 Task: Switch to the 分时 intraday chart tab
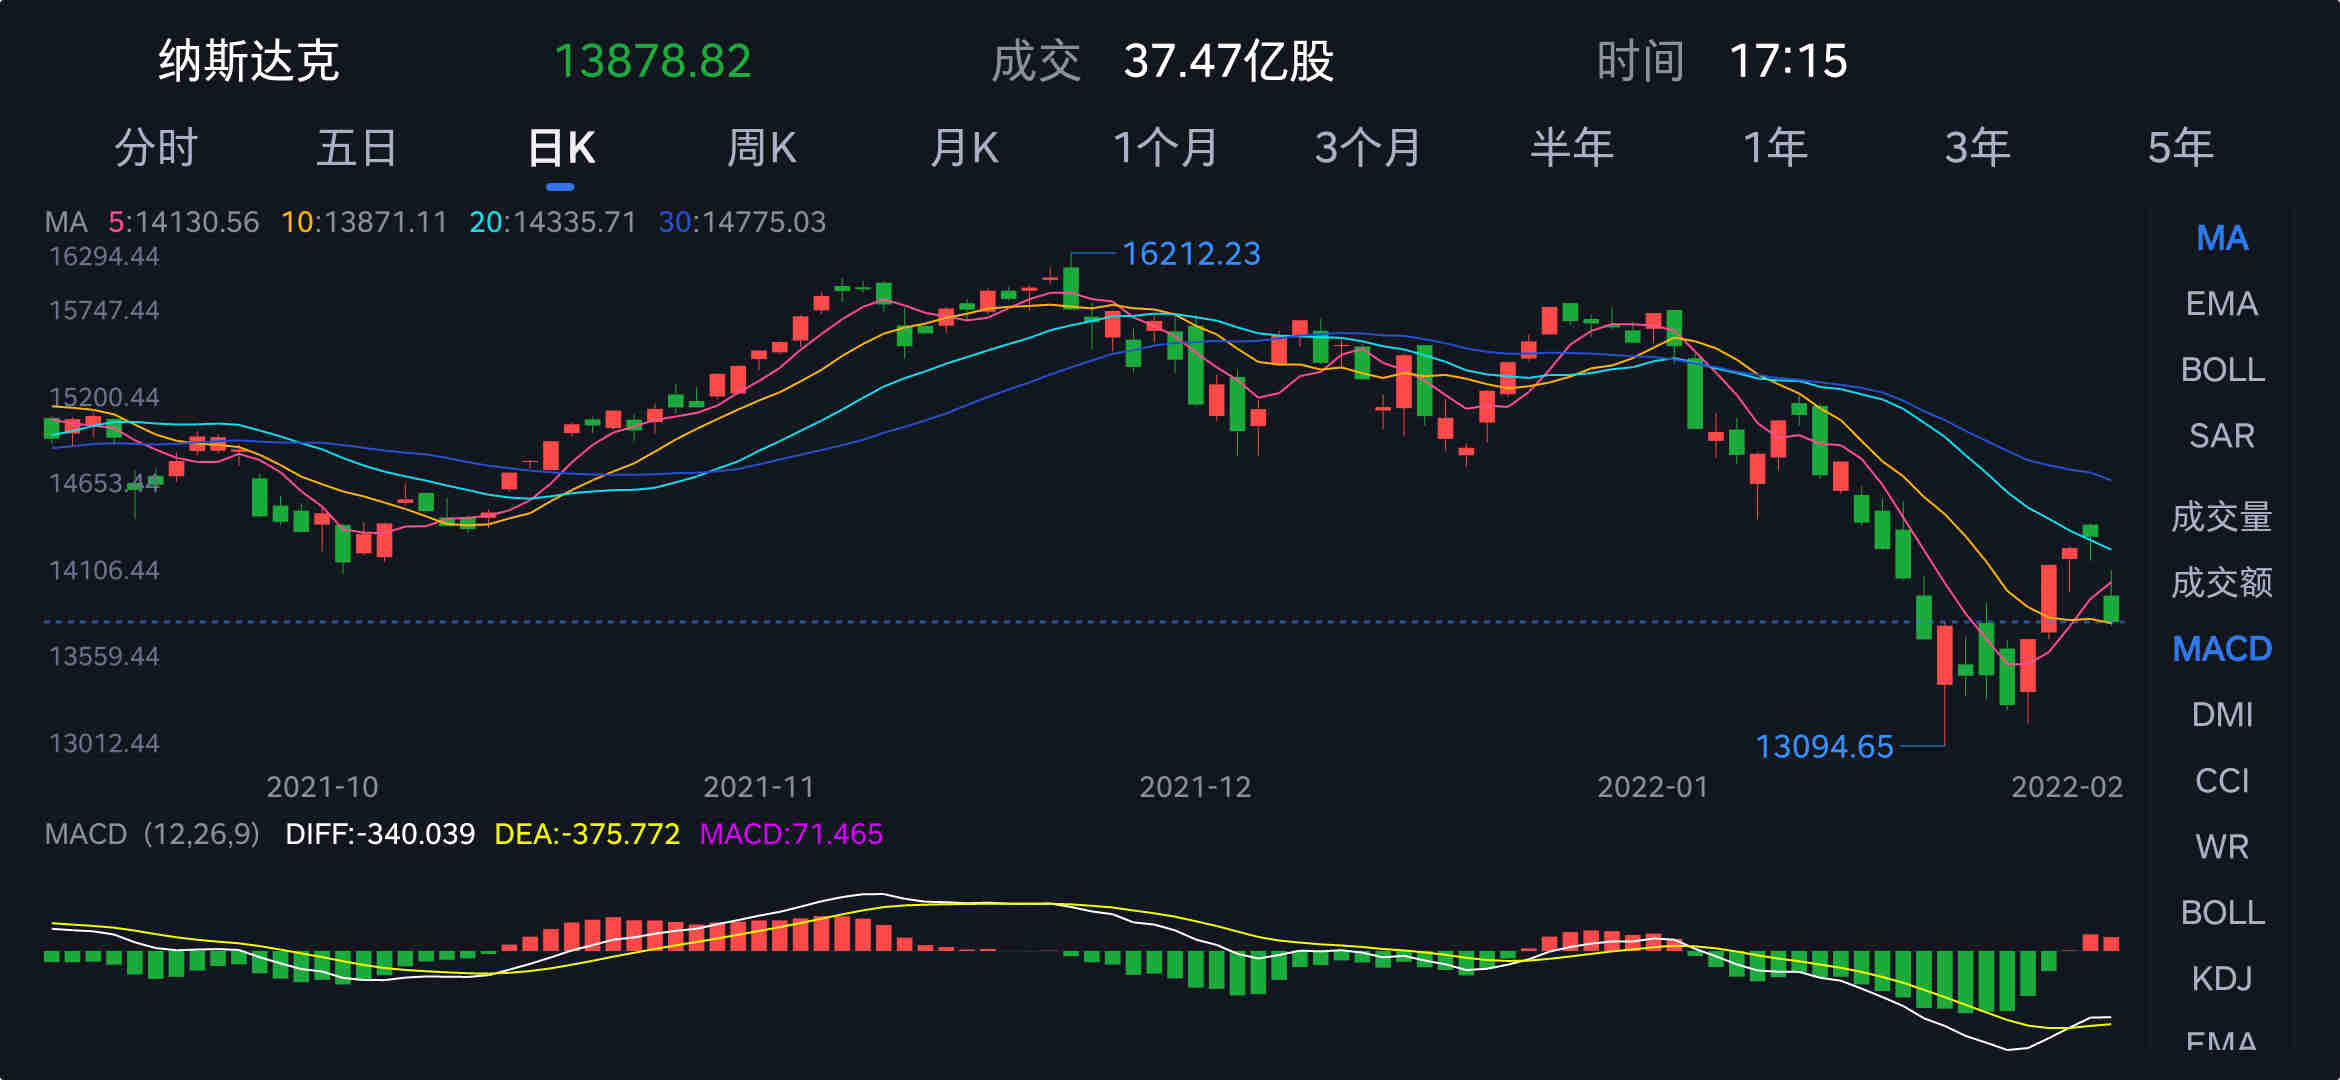tap(156, 148)
